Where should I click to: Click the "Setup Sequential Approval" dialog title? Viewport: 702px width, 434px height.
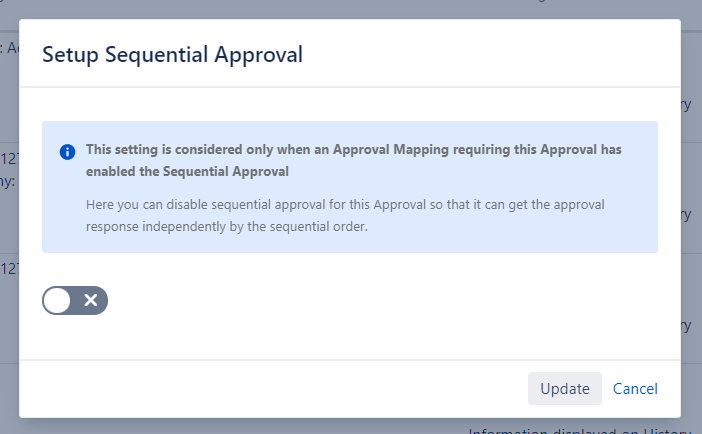coord(172,54)
